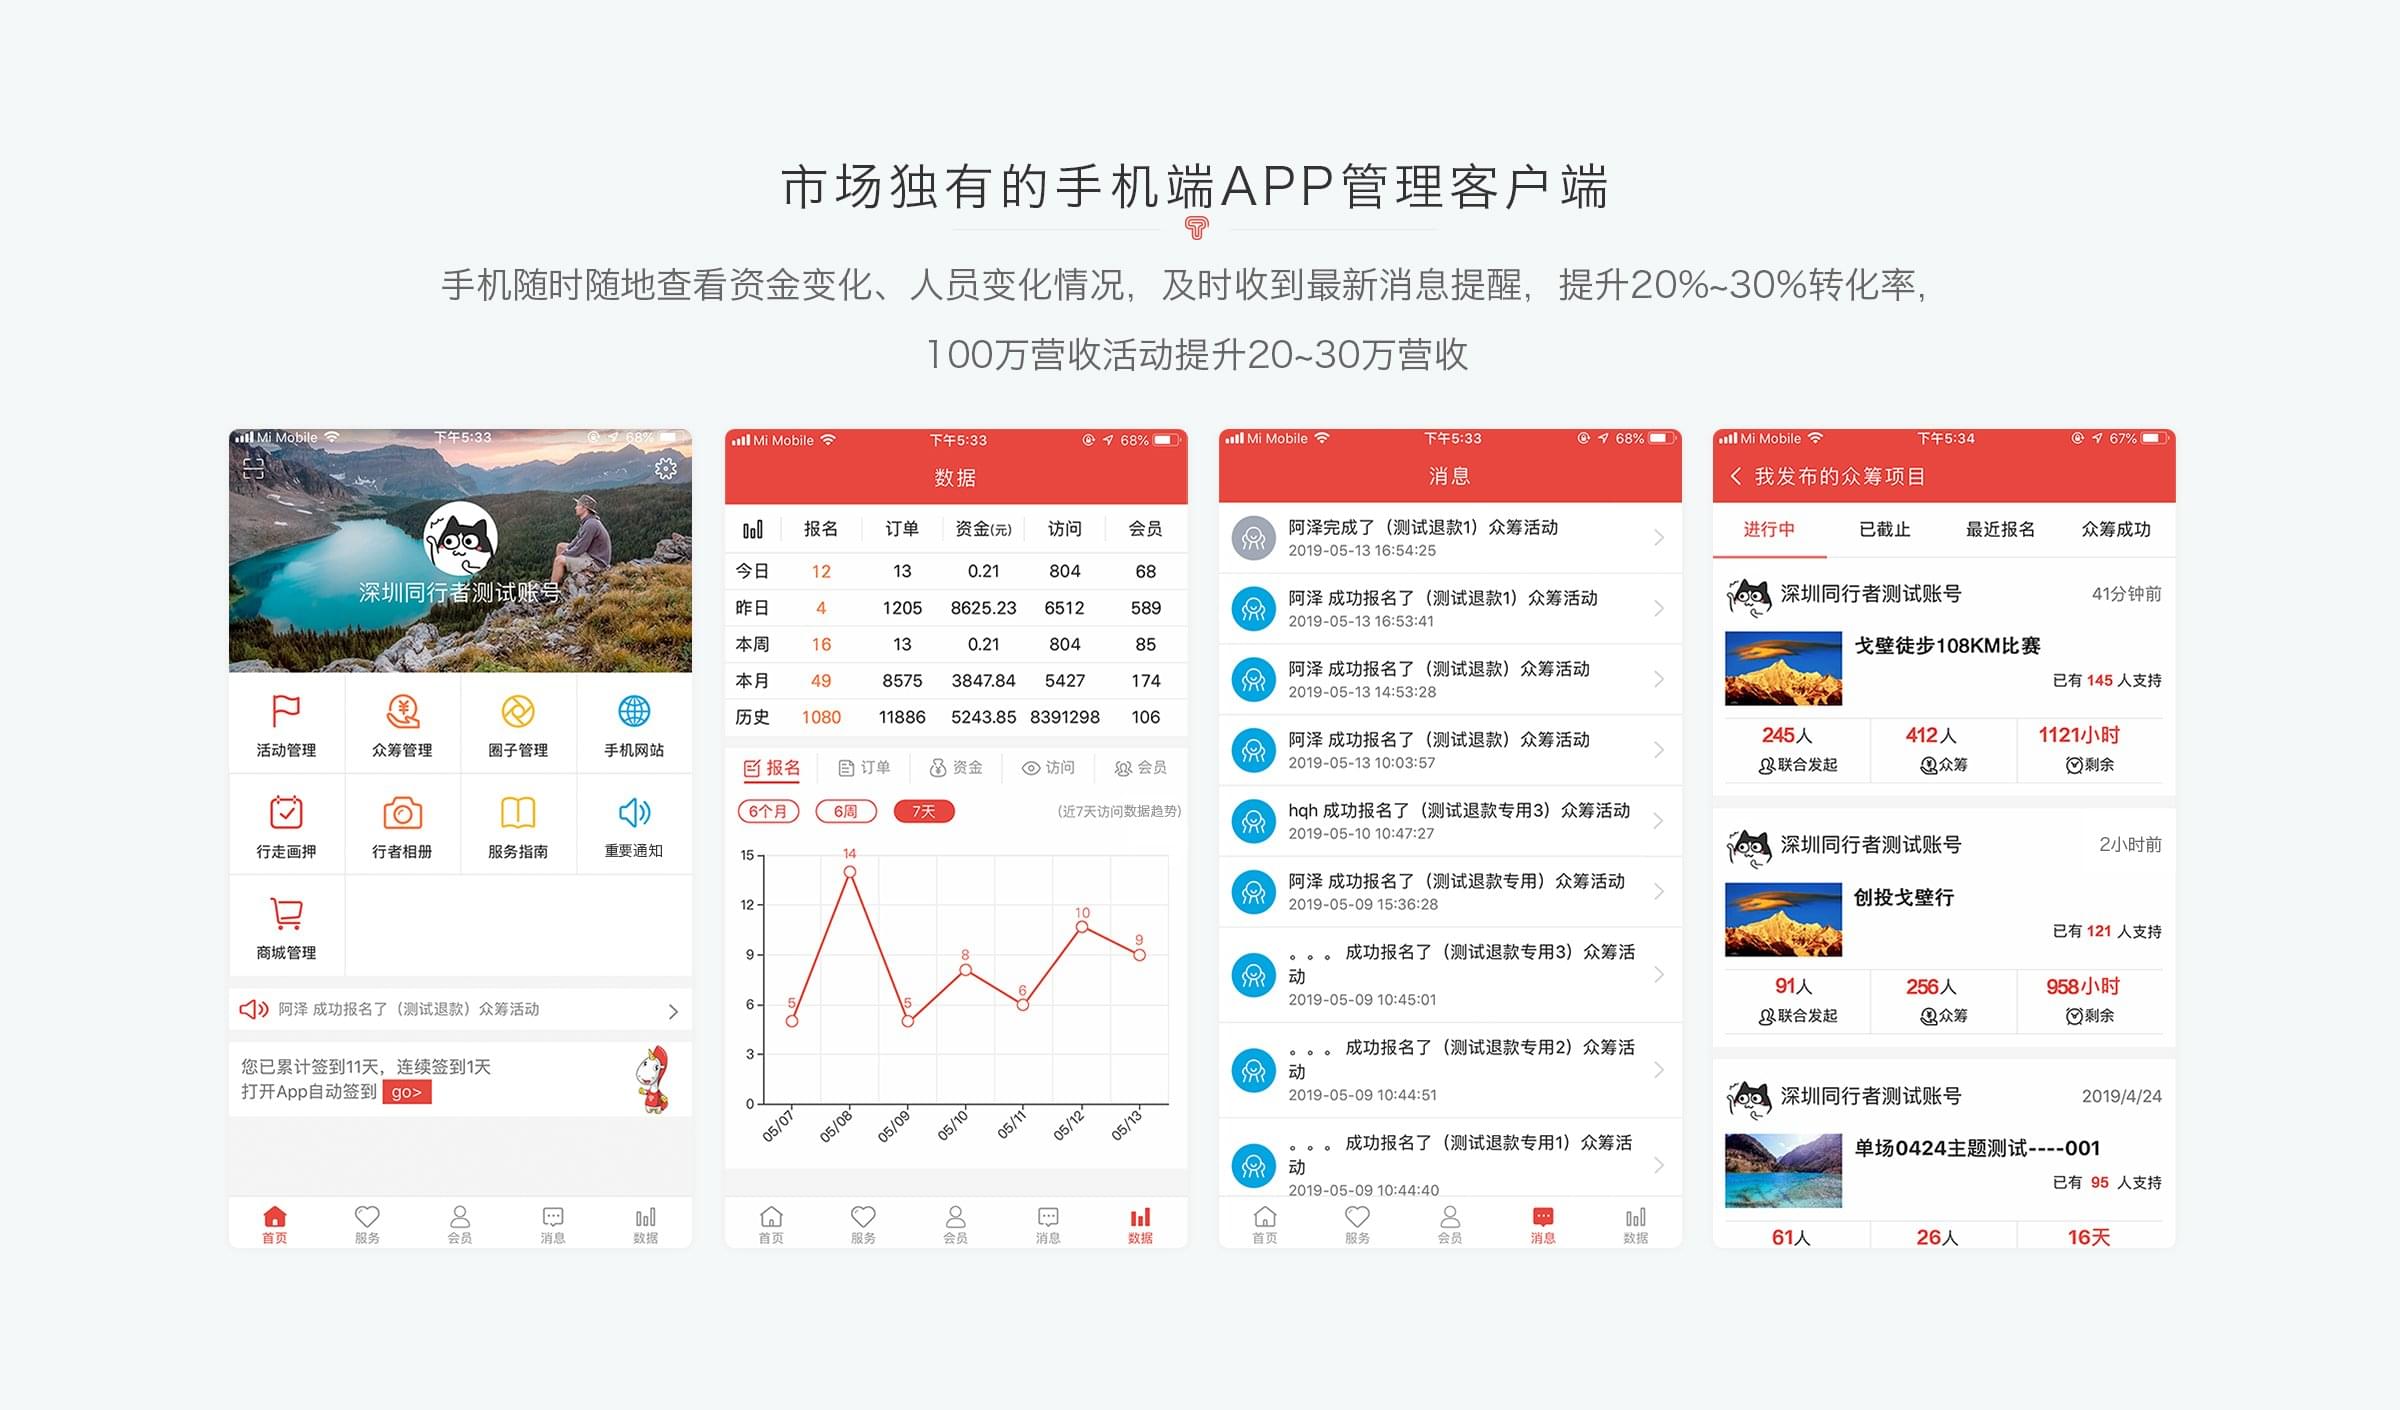Select the 资金 chart tab in data screen

[956, 768]
